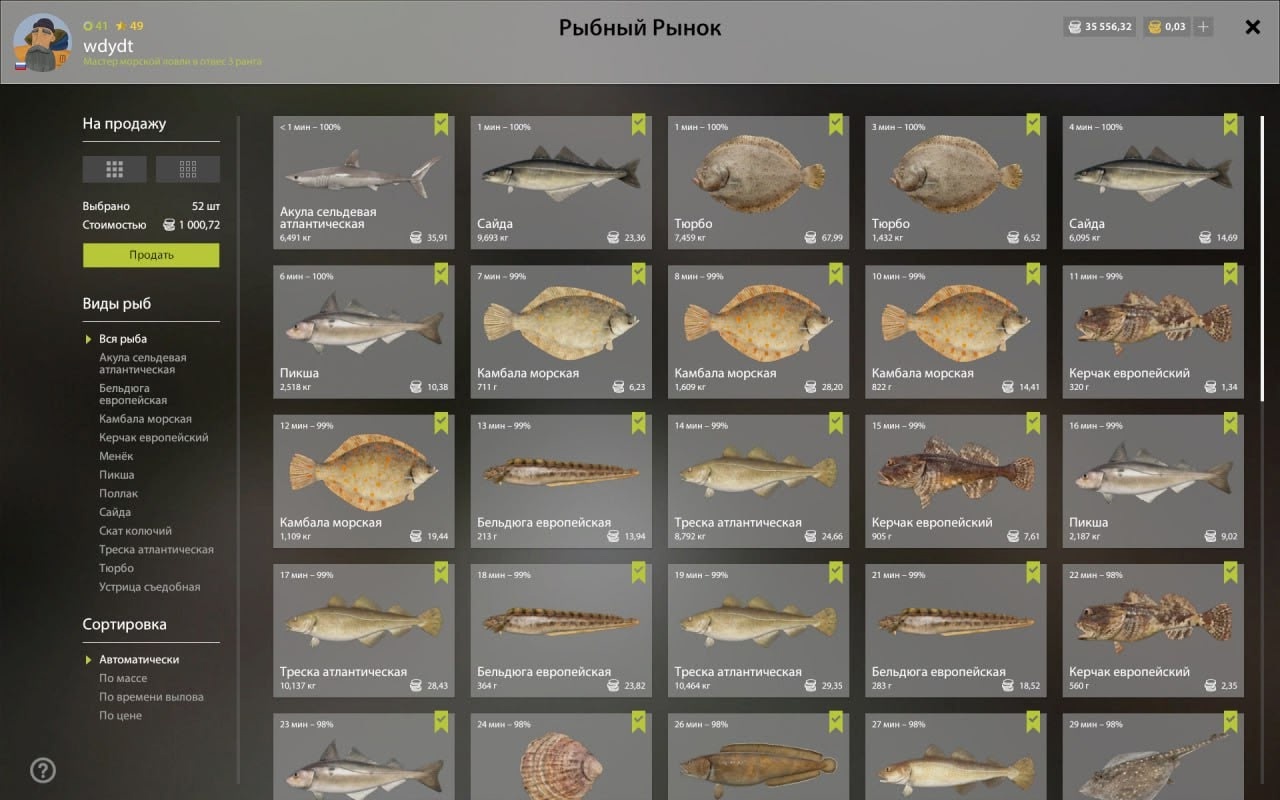Uncheck the Сайда 6,095 кг card checkmark

pos(1230,125)
